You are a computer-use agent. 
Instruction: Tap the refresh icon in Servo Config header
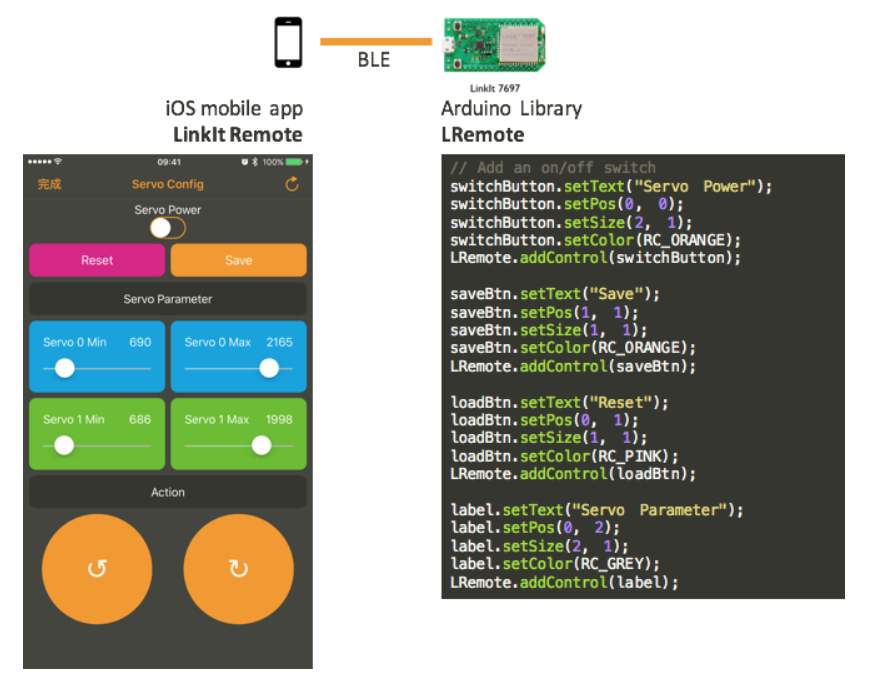(292, 184)
